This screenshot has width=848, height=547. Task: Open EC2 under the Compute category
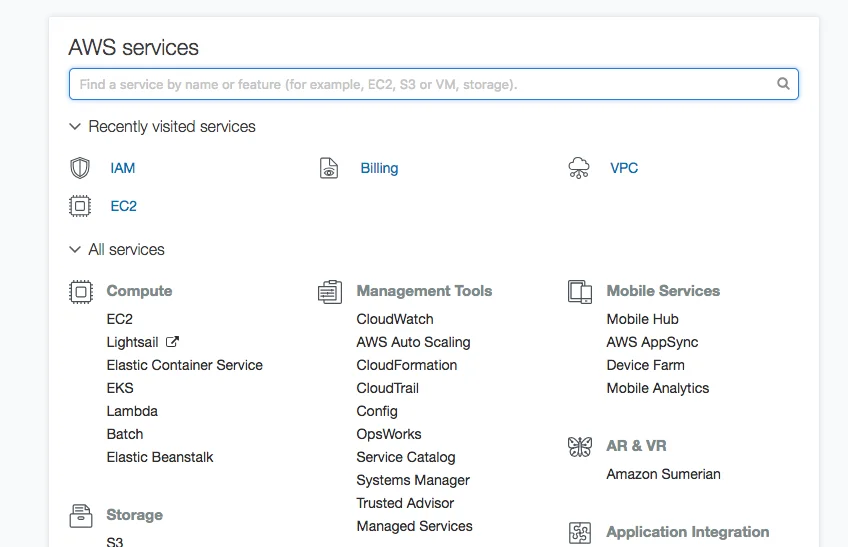click(x=120, y=319)
